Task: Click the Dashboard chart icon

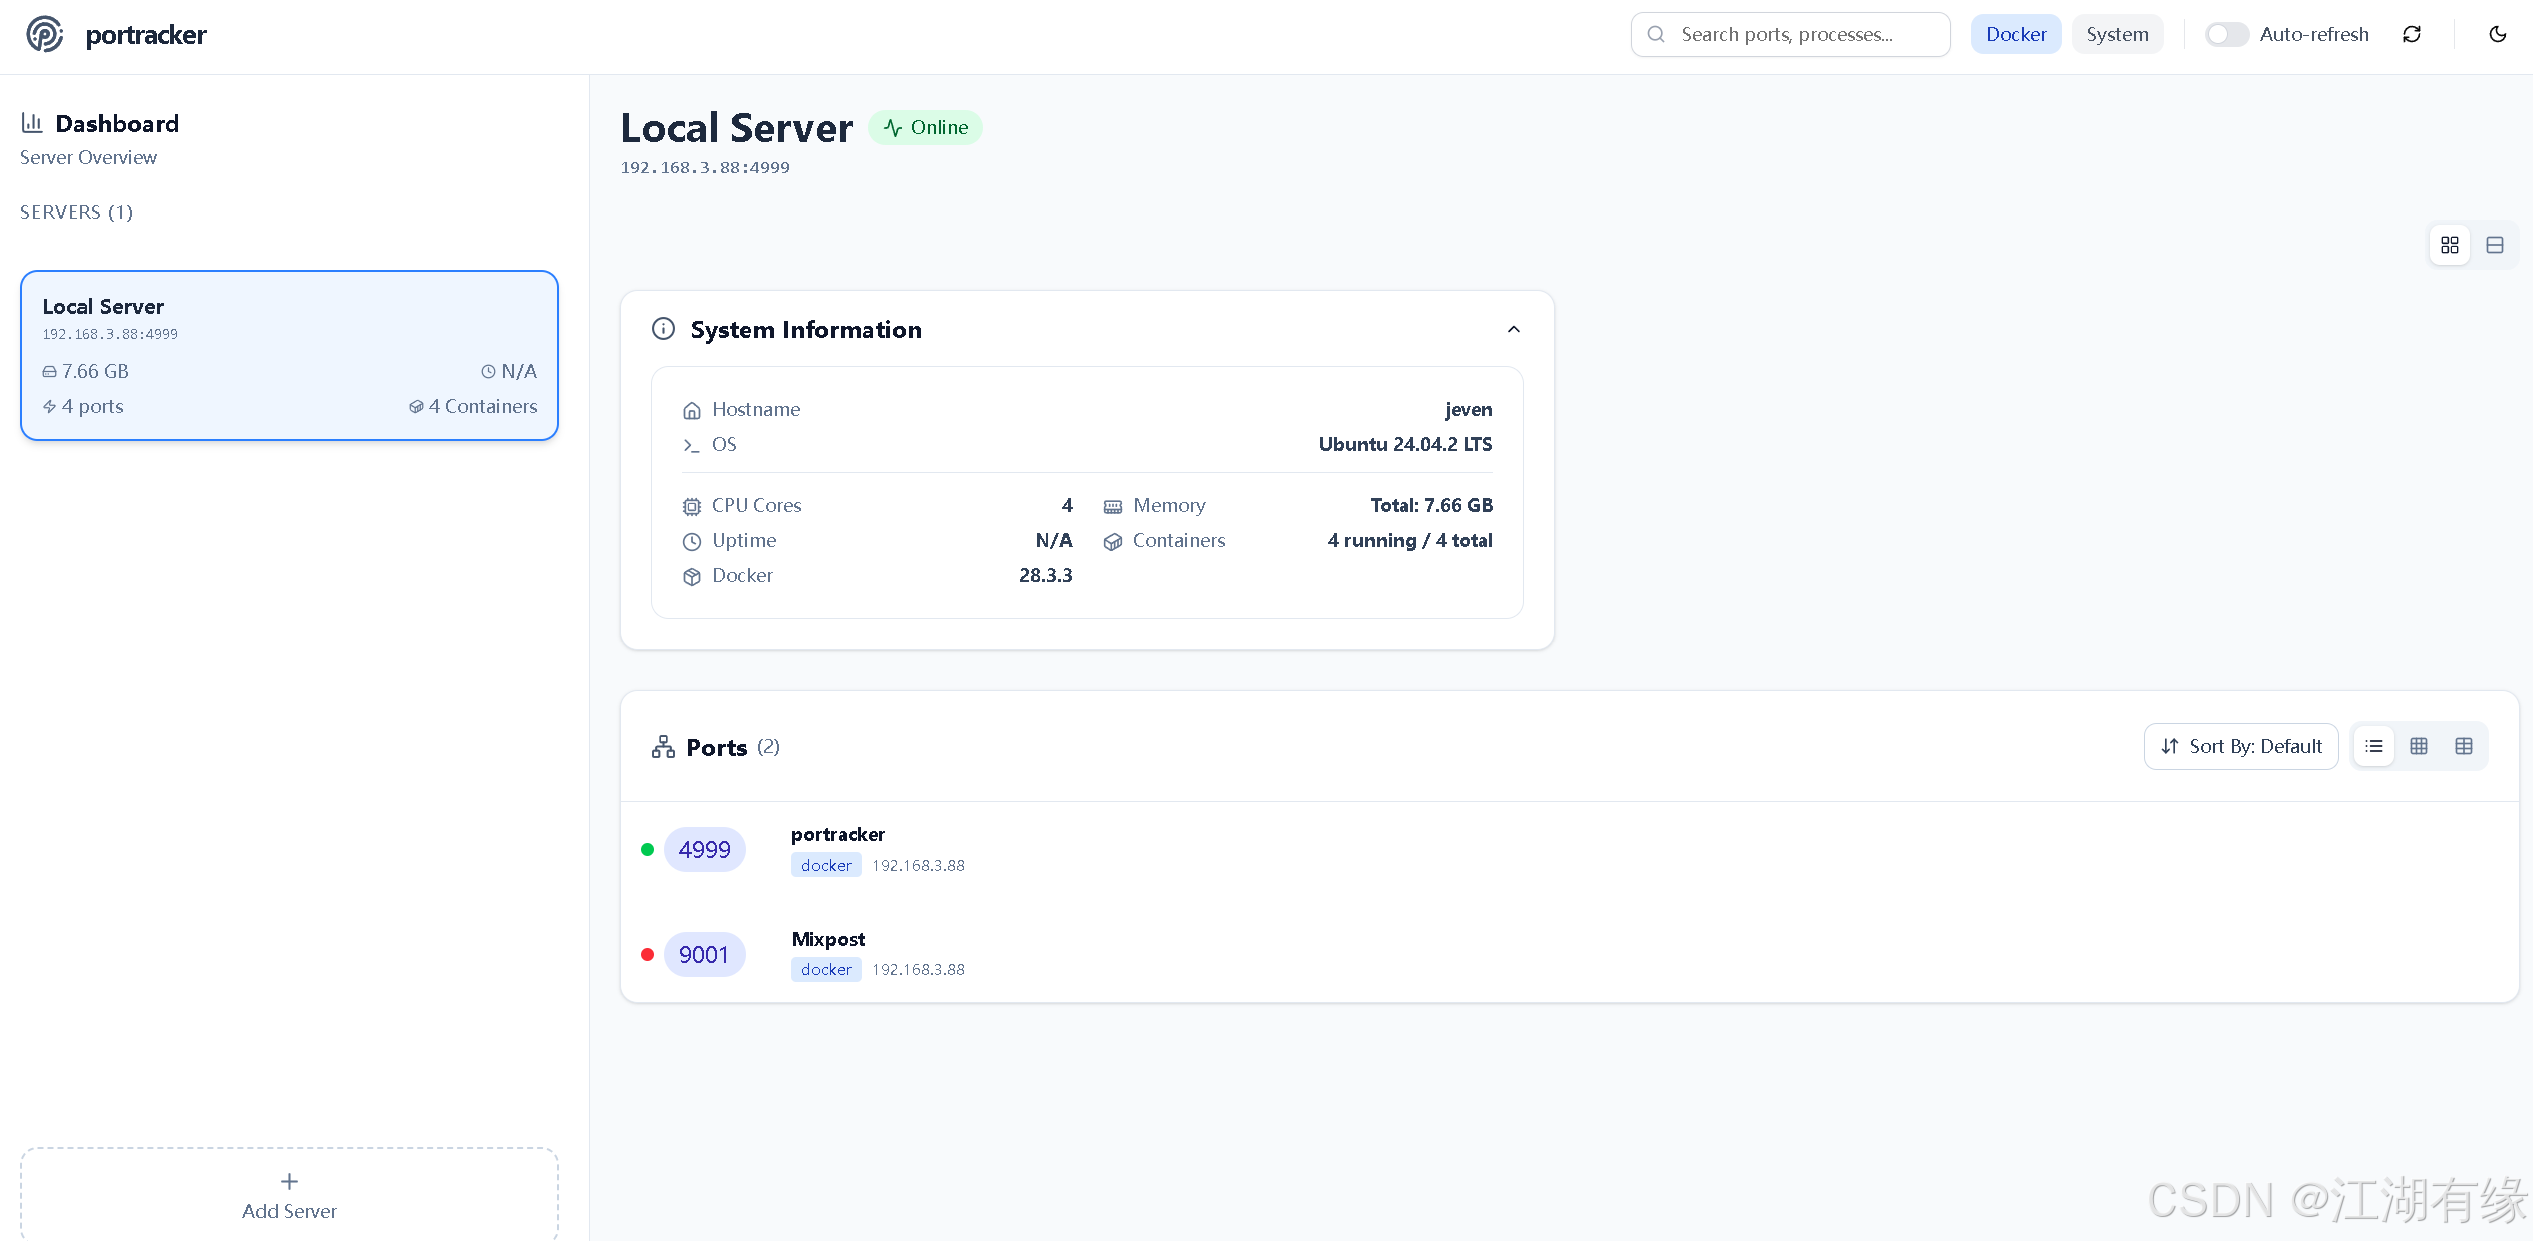Action: pyautogui.click(x=32, y=123)
